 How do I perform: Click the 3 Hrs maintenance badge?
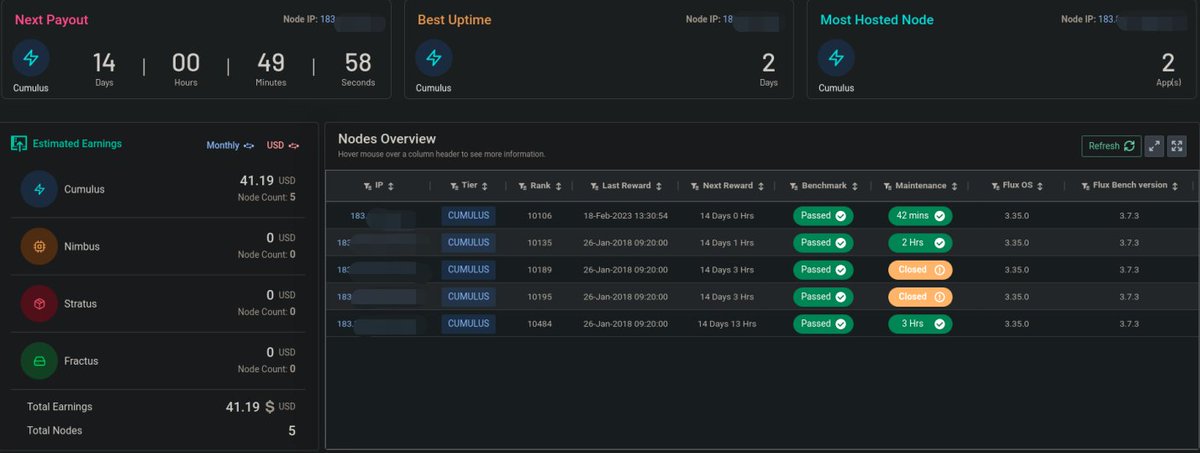[919, 323]
